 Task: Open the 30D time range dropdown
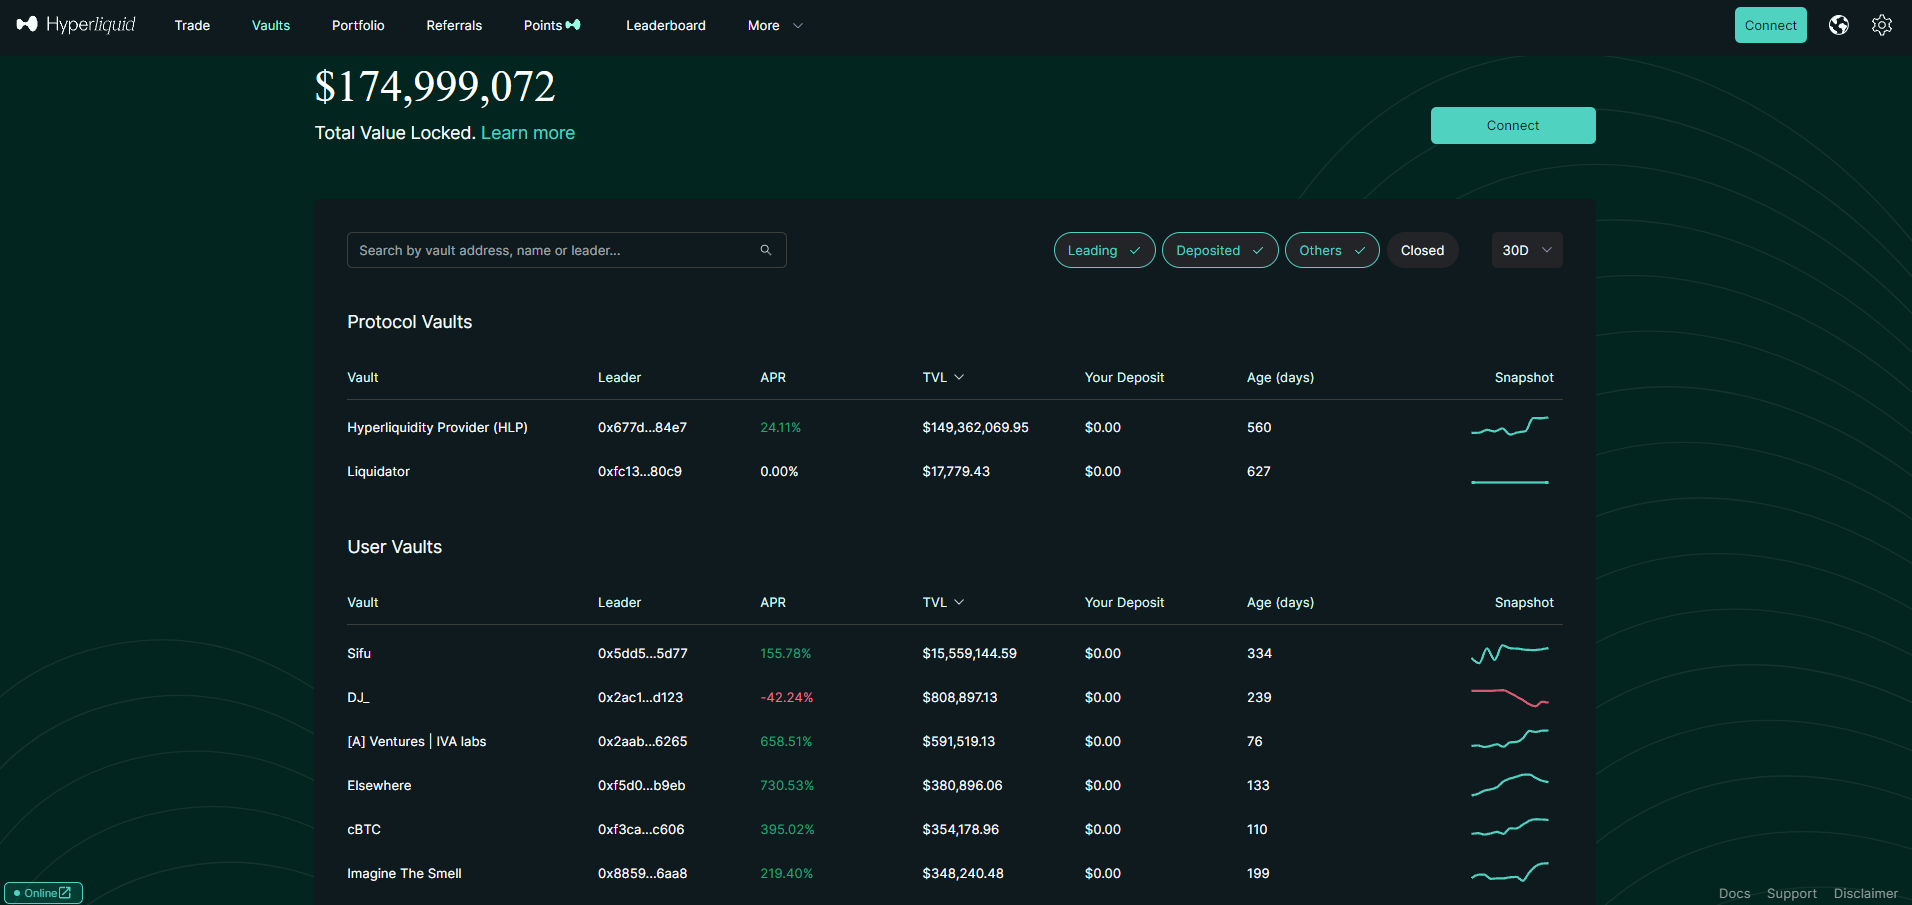[1527, 250]
